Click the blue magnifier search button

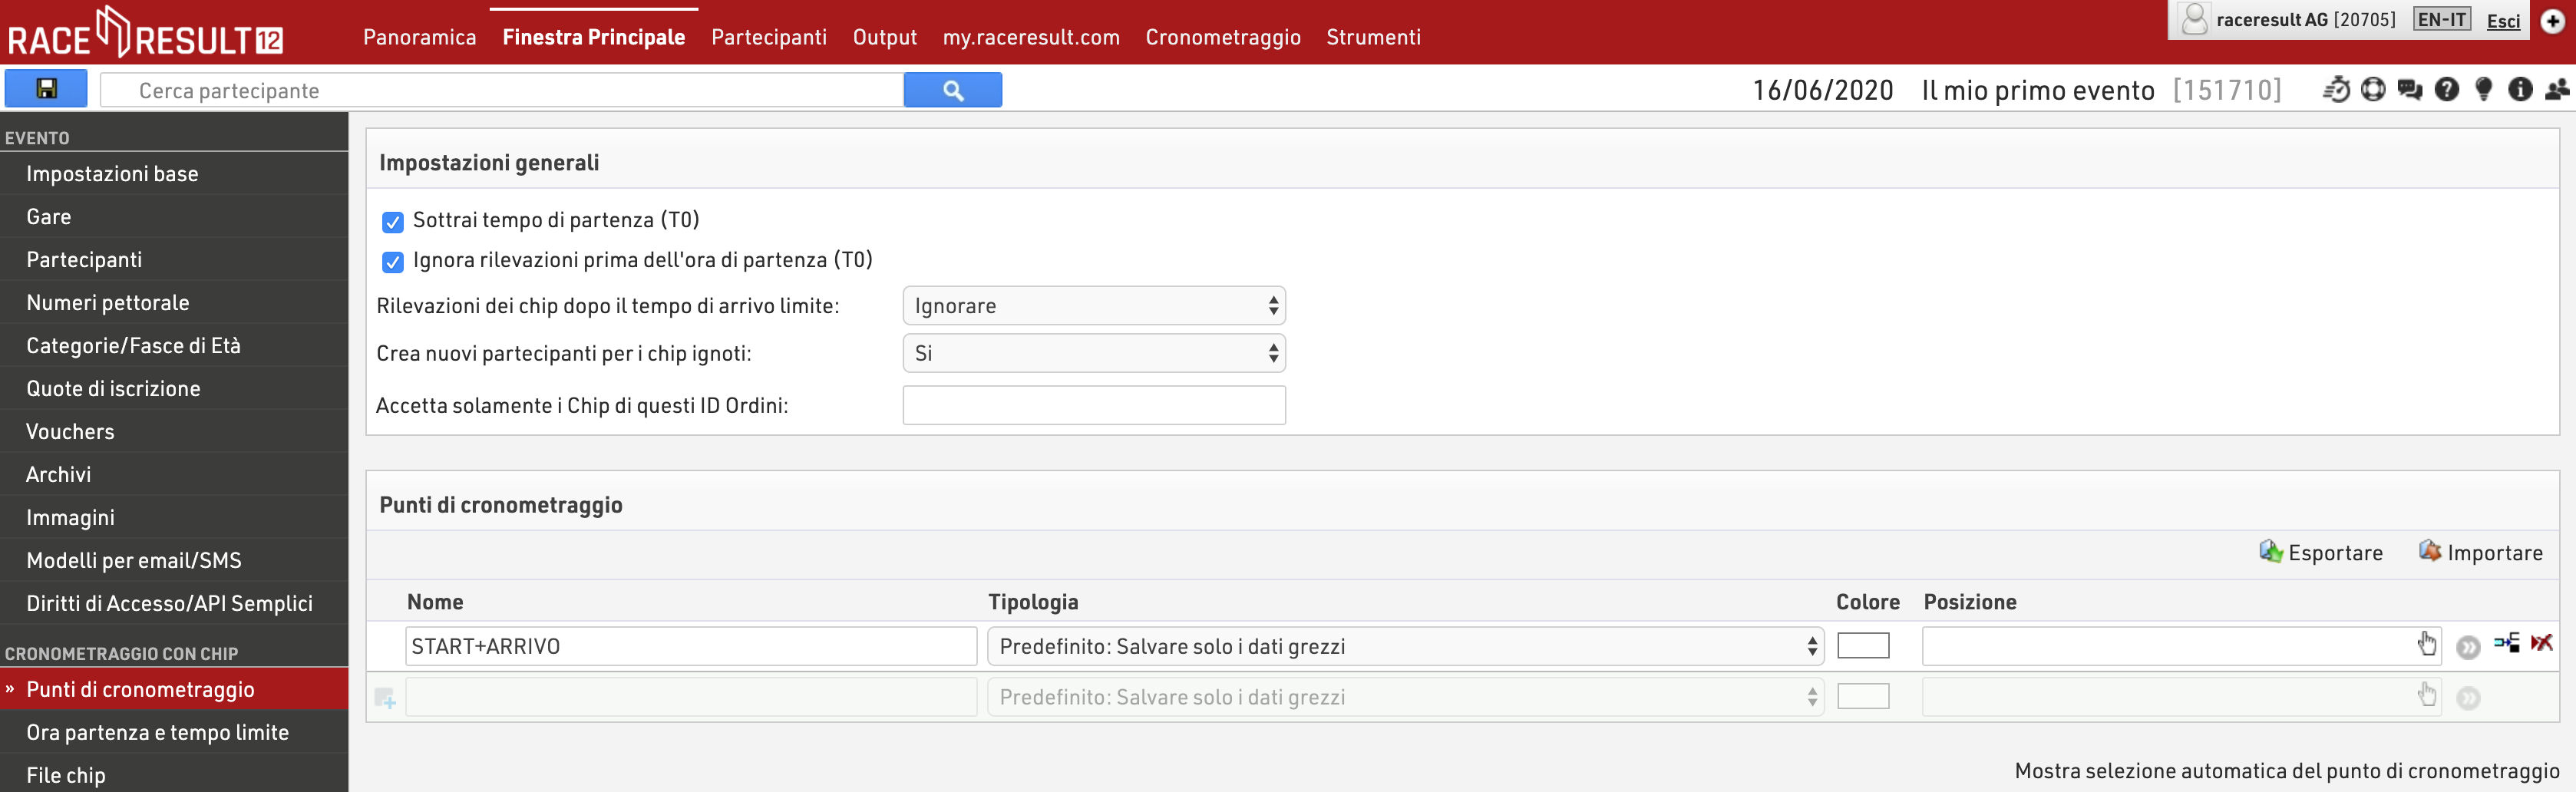pyautogui.click(x=952, y=90)
